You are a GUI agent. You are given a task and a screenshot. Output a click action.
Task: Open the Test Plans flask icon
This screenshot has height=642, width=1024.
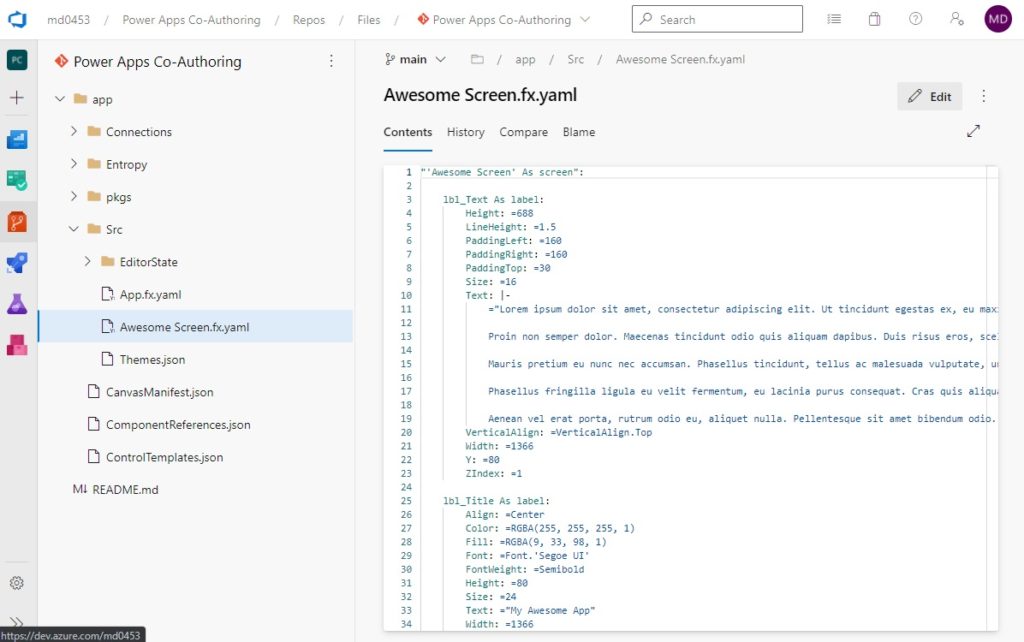tap(17, 304)
